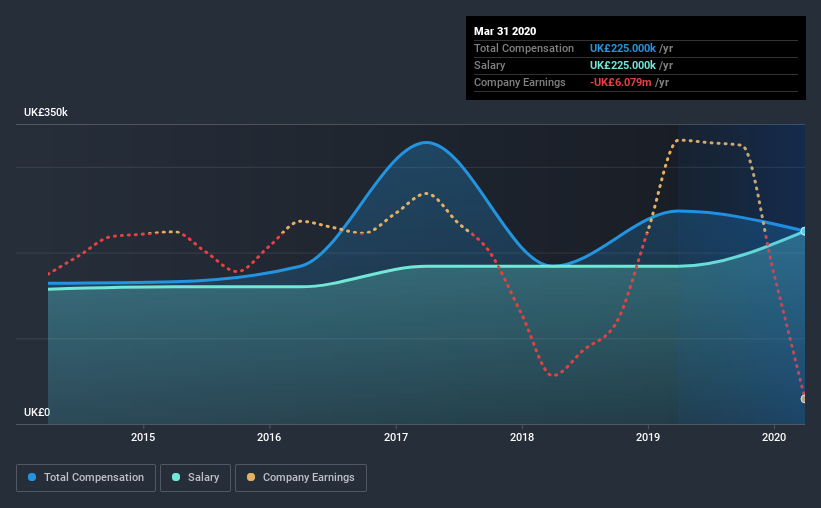
Task: Toggle the Total Compensation legend button
Action: point(86,478)
